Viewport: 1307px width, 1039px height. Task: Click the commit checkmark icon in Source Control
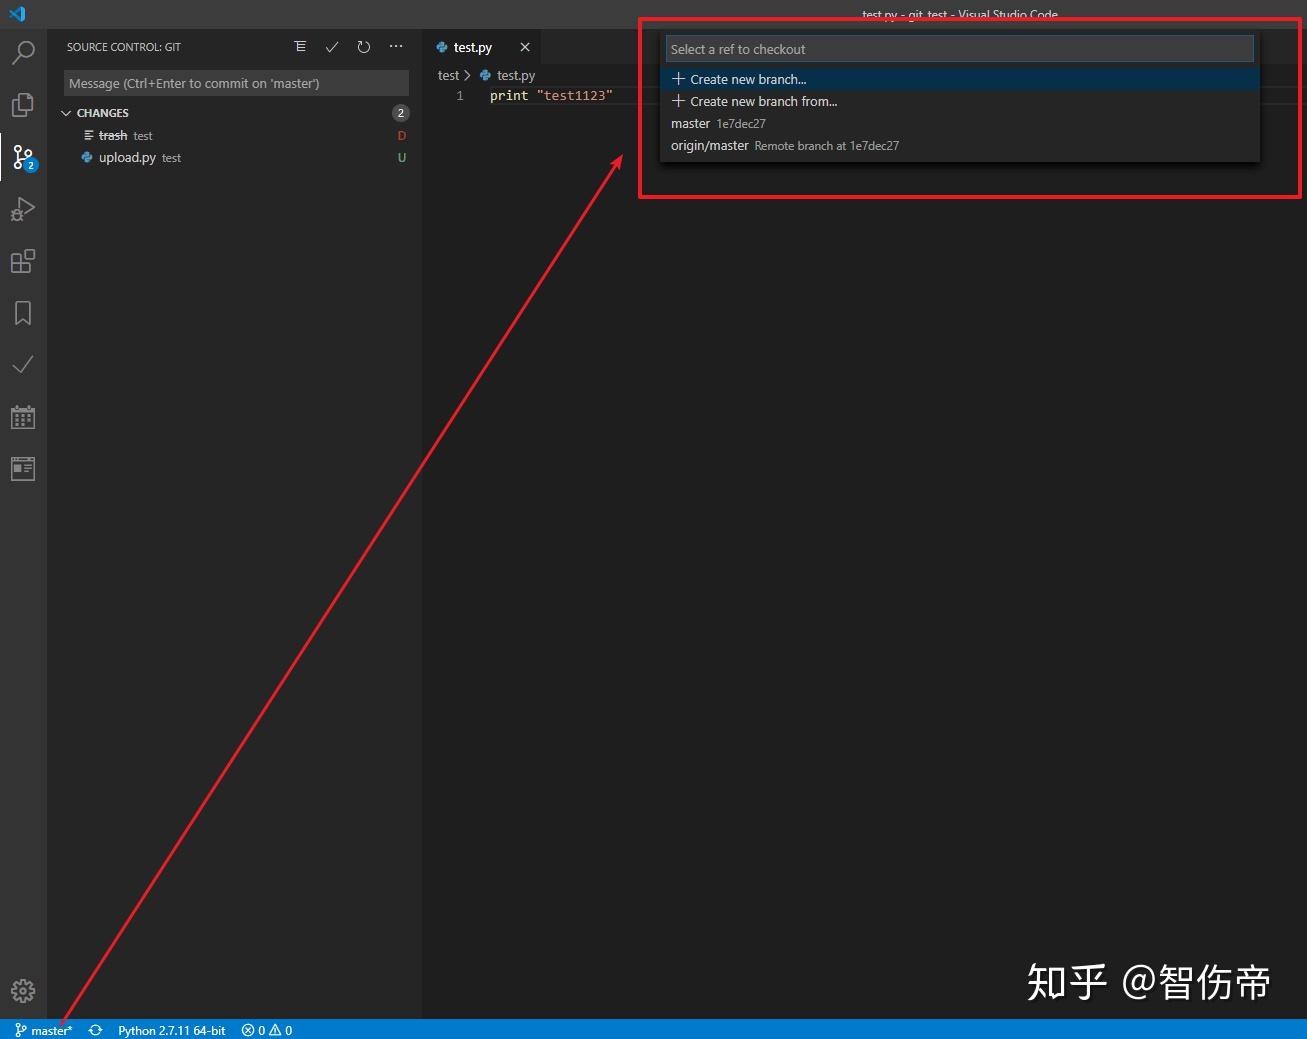[332, 46]
